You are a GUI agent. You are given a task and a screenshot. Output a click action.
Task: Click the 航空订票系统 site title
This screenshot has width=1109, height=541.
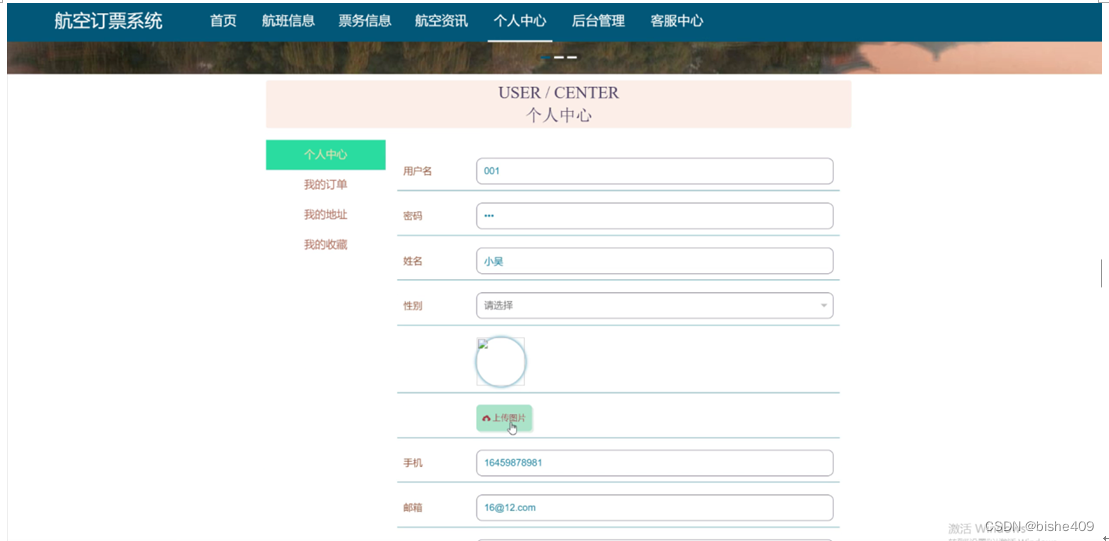[108, 21]
